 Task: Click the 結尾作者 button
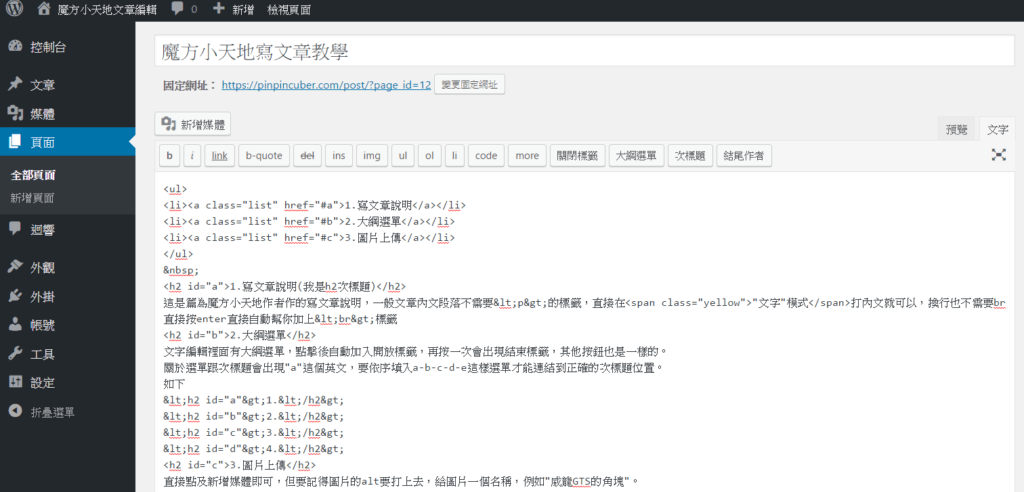coord(744,156)
